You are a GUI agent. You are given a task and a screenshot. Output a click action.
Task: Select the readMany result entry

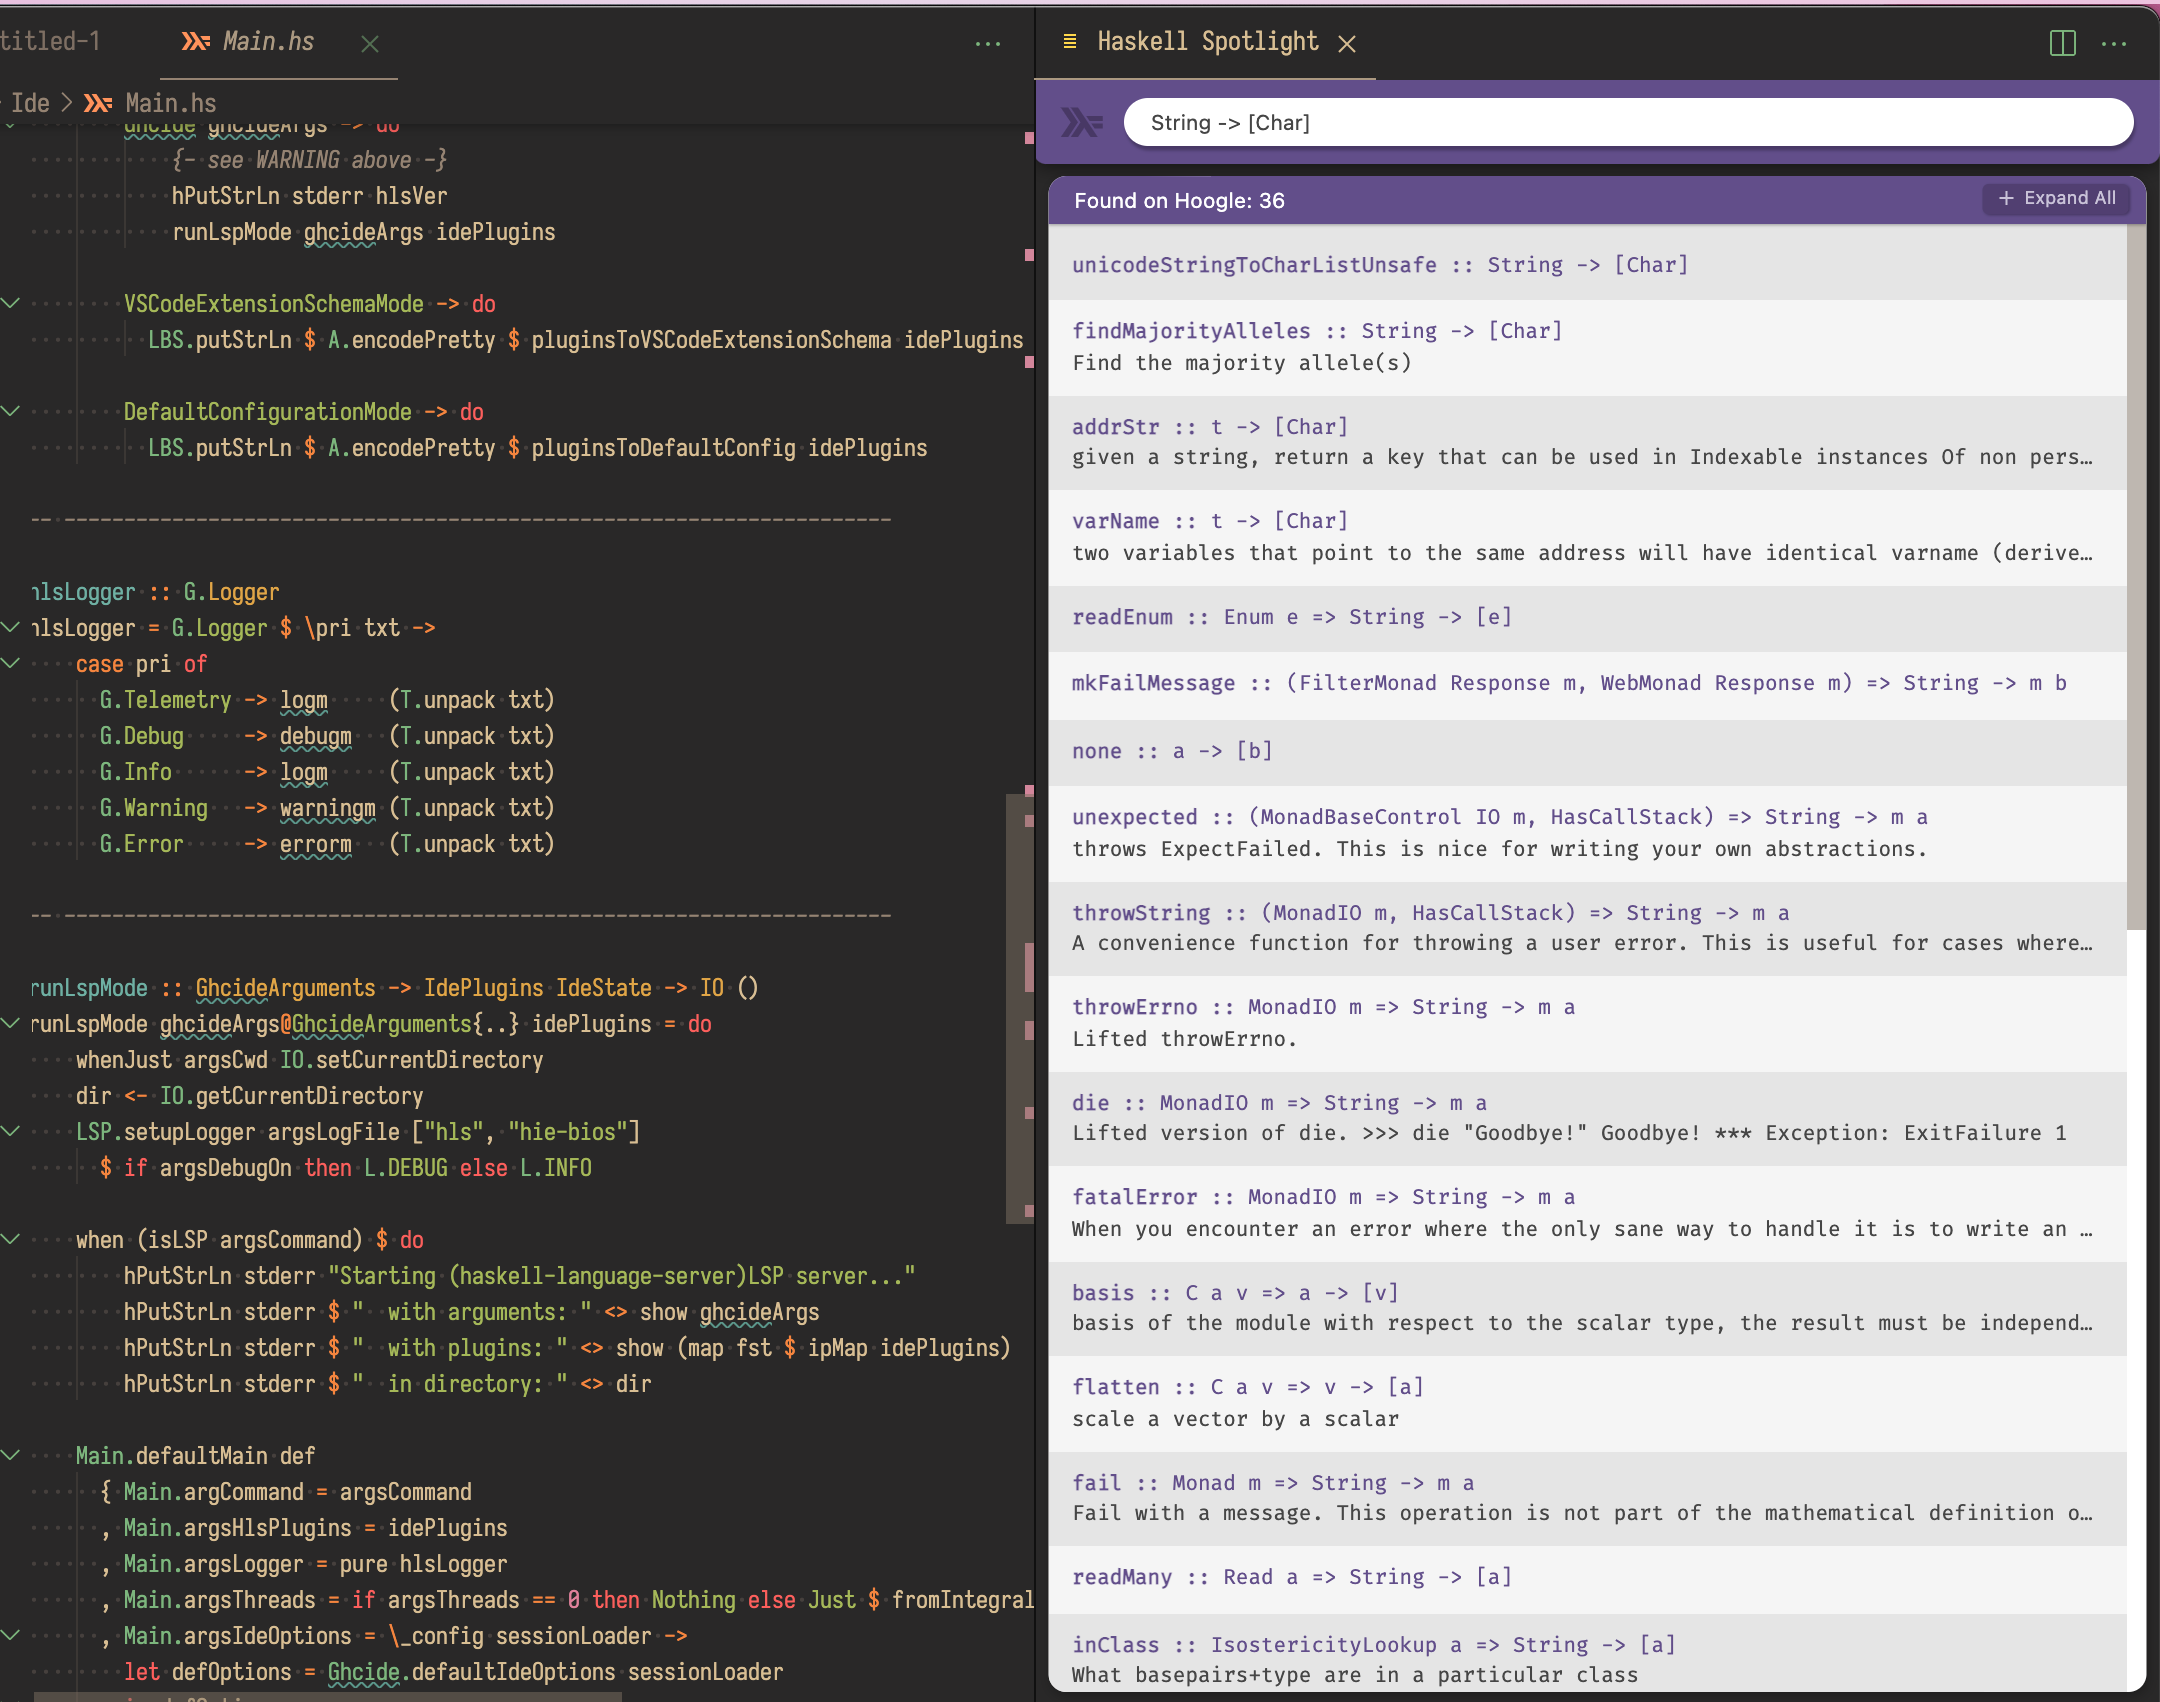pos(1587,1578)
